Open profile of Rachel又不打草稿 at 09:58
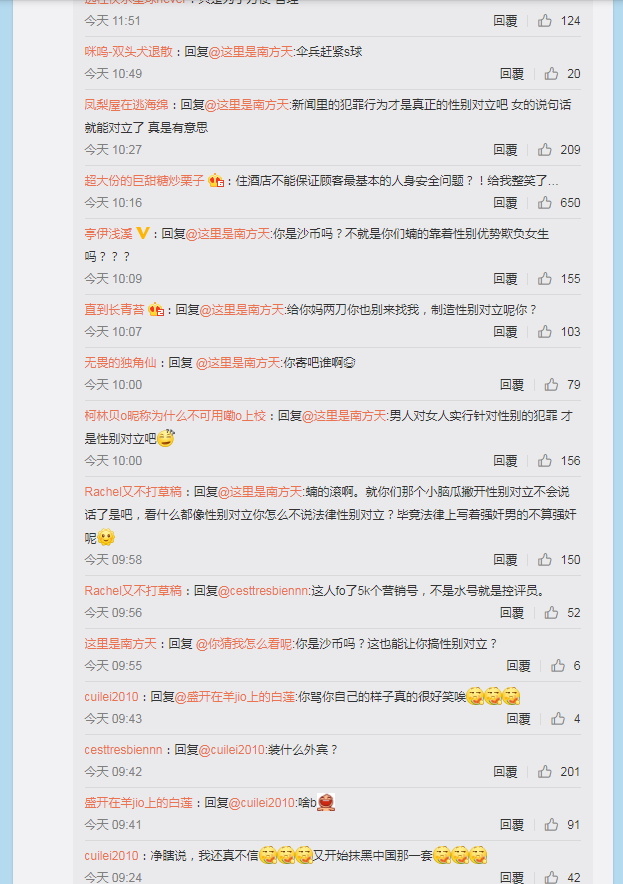 (x=133, y=492)
